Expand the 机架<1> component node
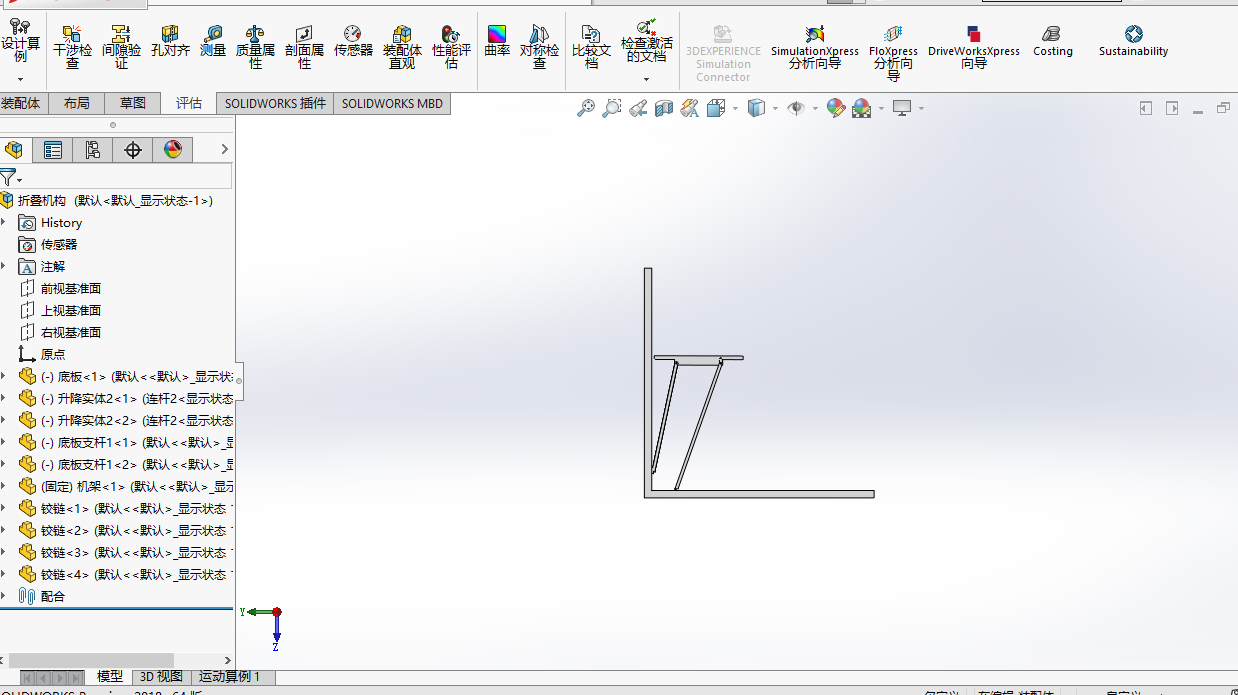The height and width of the screenshot is (695, 1238). coord(4,486)
